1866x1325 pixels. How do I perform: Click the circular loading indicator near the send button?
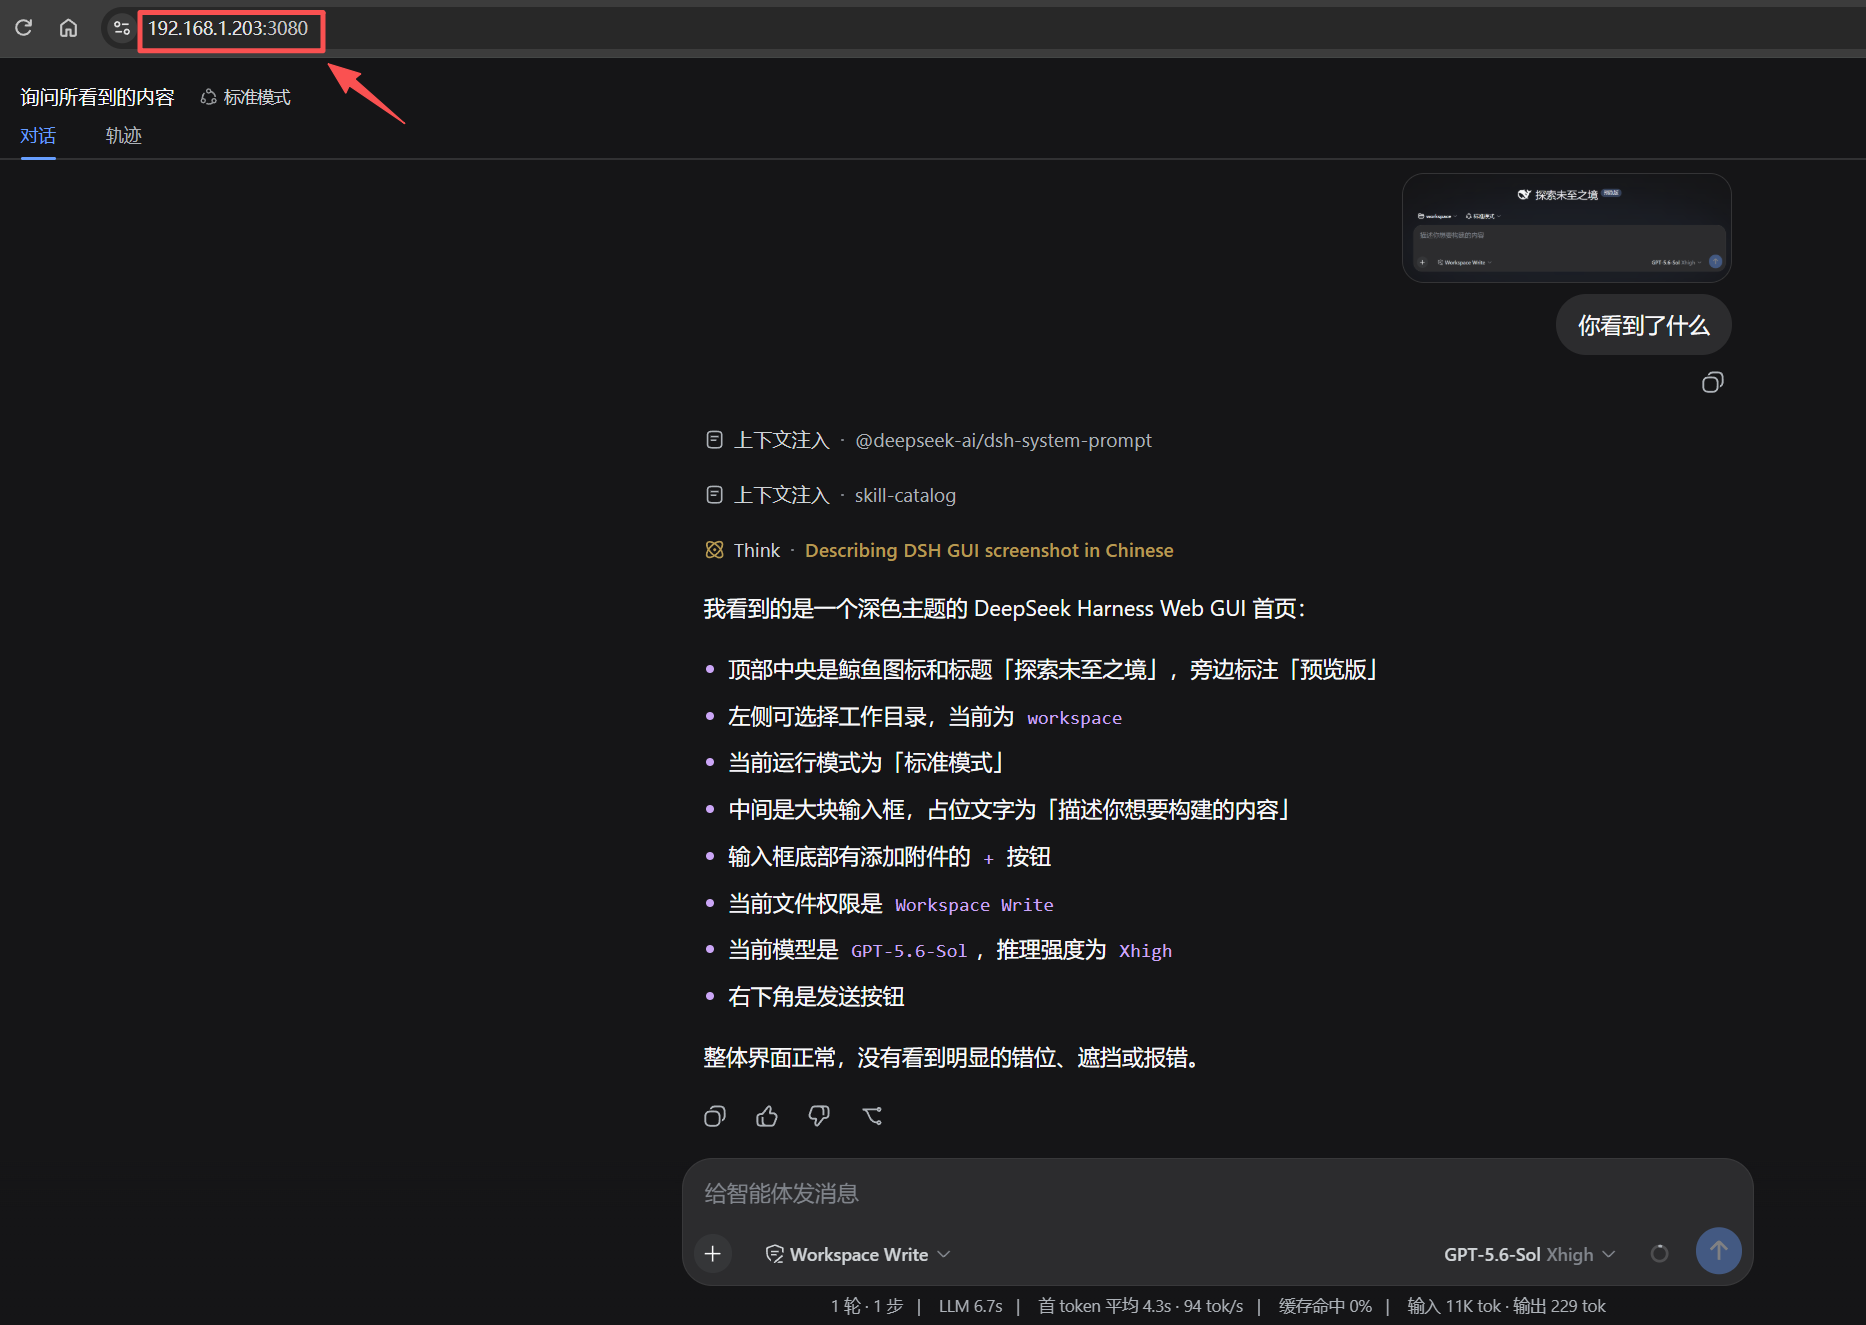1659,1253
